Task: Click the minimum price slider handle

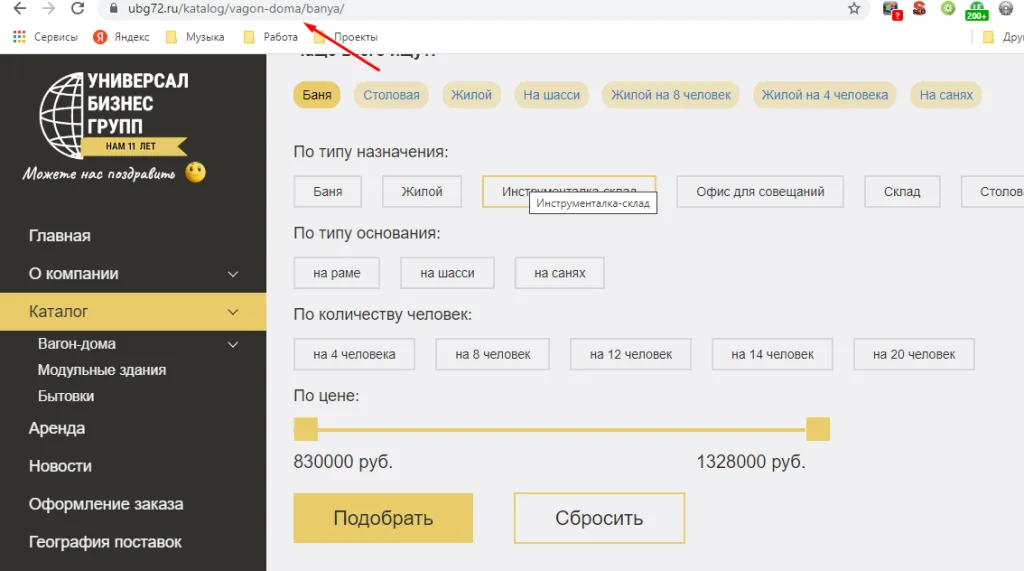Action: (x=306, y=429)
